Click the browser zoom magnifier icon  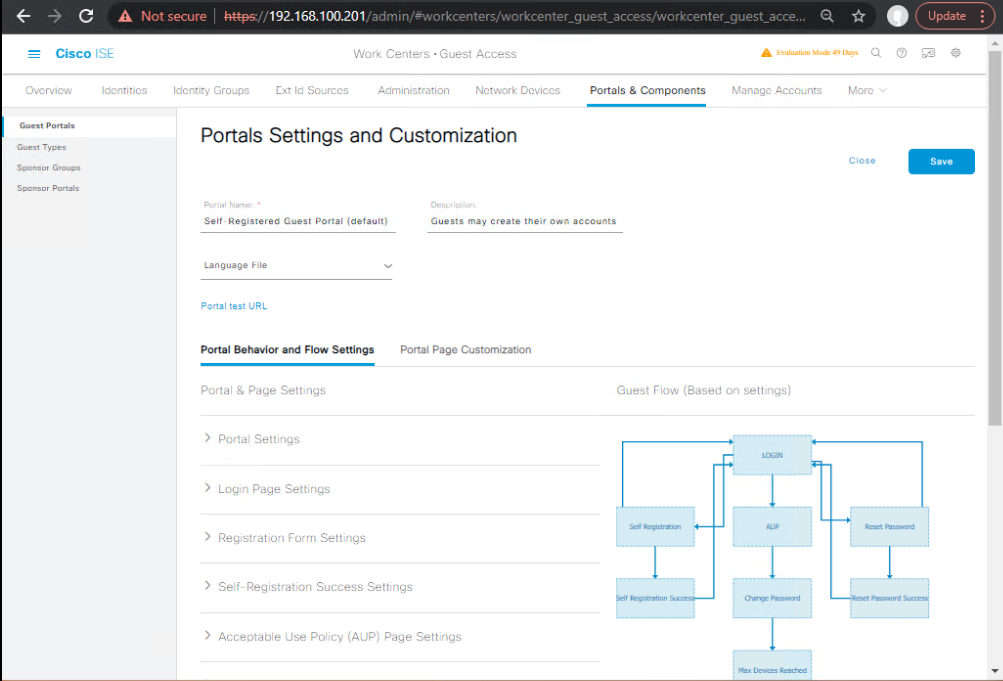(x=827, y=16)
